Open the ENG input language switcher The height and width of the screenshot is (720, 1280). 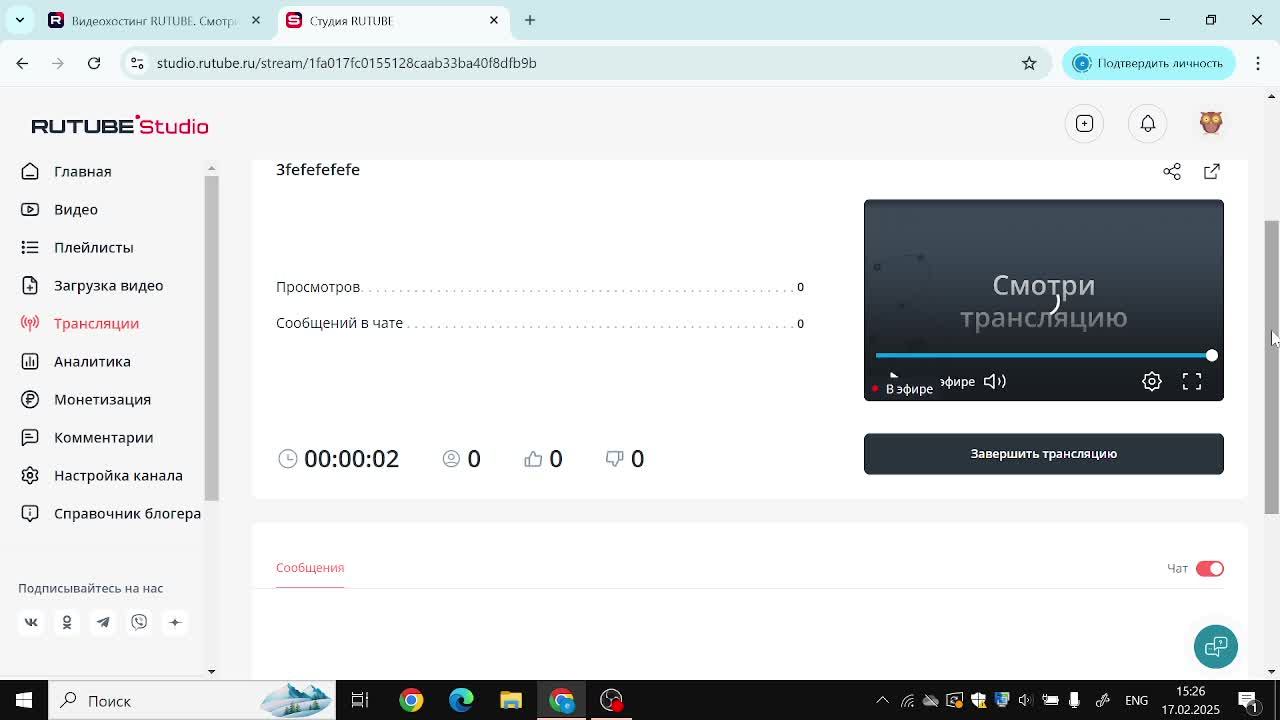1136,701
